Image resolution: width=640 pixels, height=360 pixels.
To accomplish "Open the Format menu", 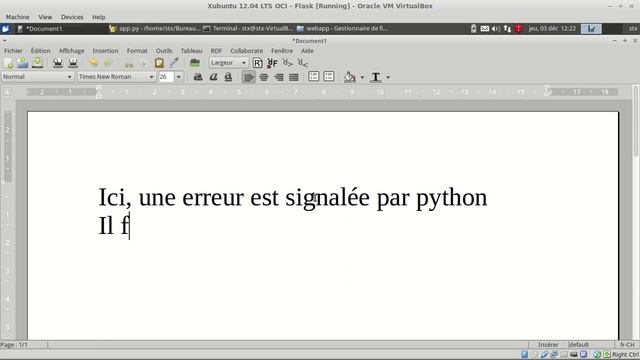I will pos(137,51).
